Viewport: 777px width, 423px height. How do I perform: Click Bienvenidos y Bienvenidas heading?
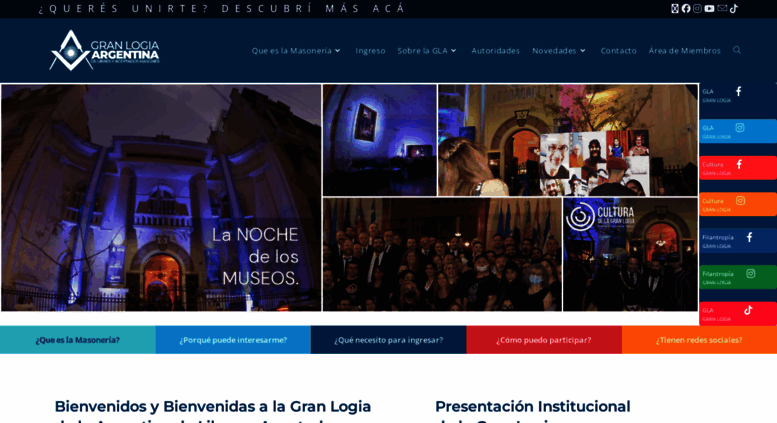pos(213,411)
